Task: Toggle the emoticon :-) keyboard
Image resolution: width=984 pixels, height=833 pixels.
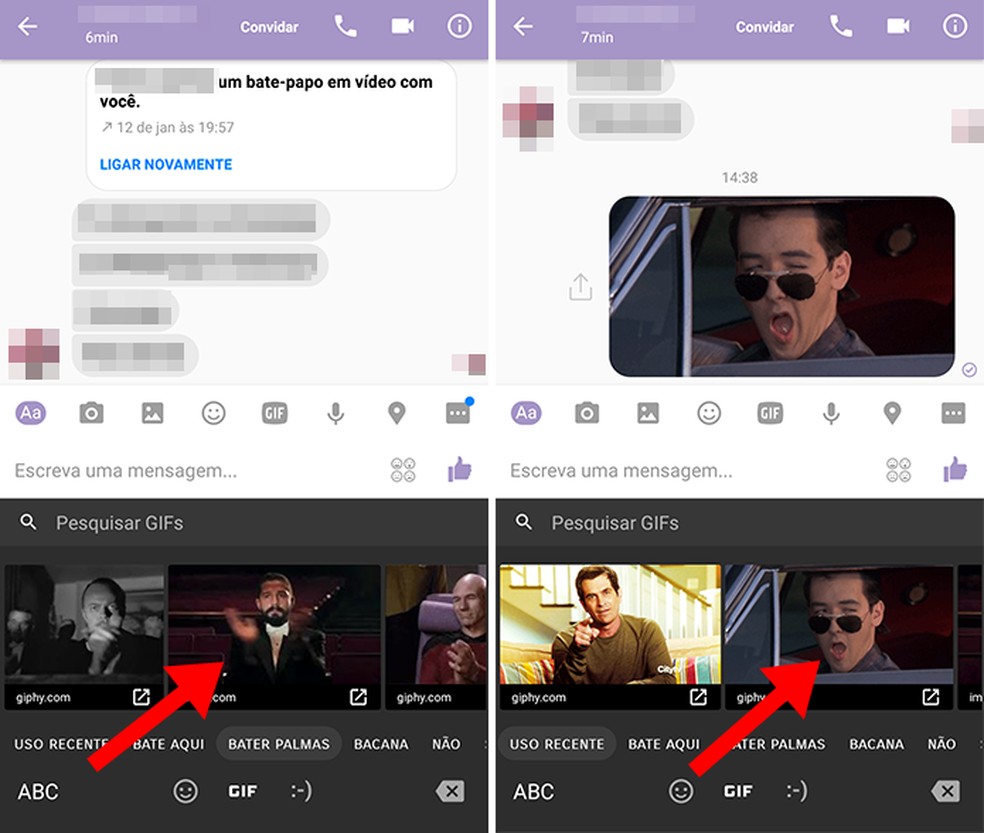Action: (x=301, y=791)
